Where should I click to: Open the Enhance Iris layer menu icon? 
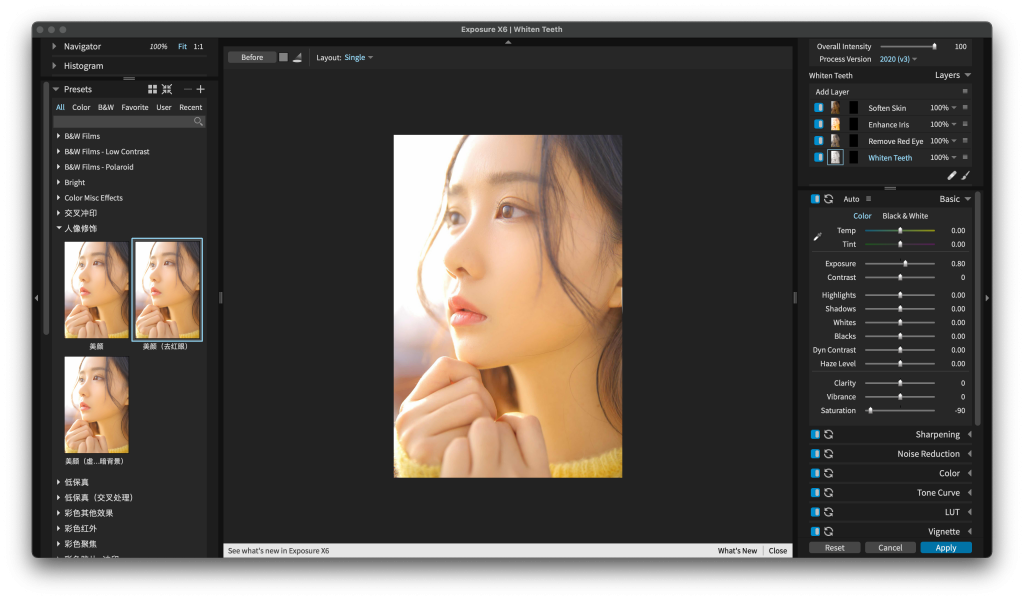965,124
